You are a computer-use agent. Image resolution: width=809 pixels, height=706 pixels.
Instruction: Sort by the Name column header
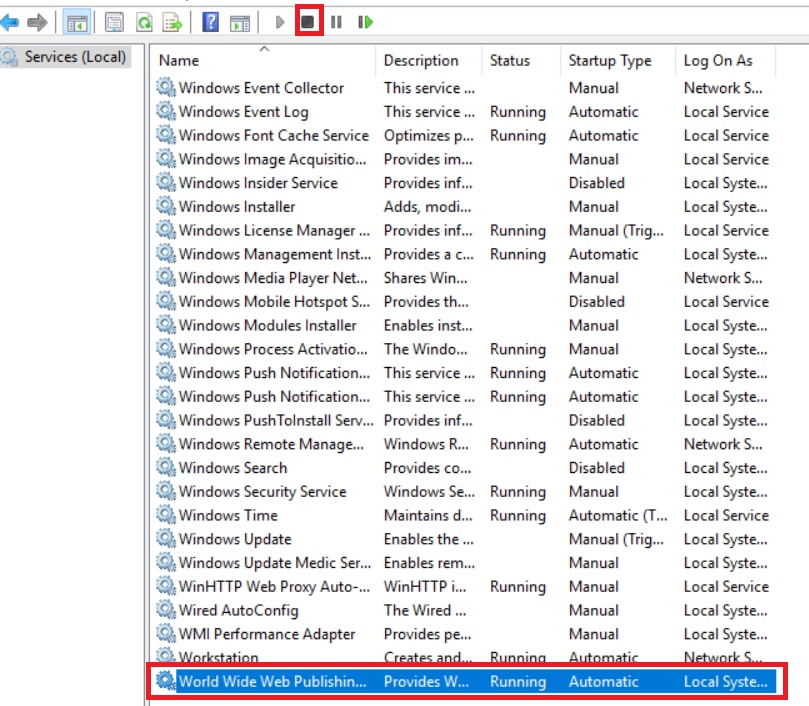coord(179,60)
